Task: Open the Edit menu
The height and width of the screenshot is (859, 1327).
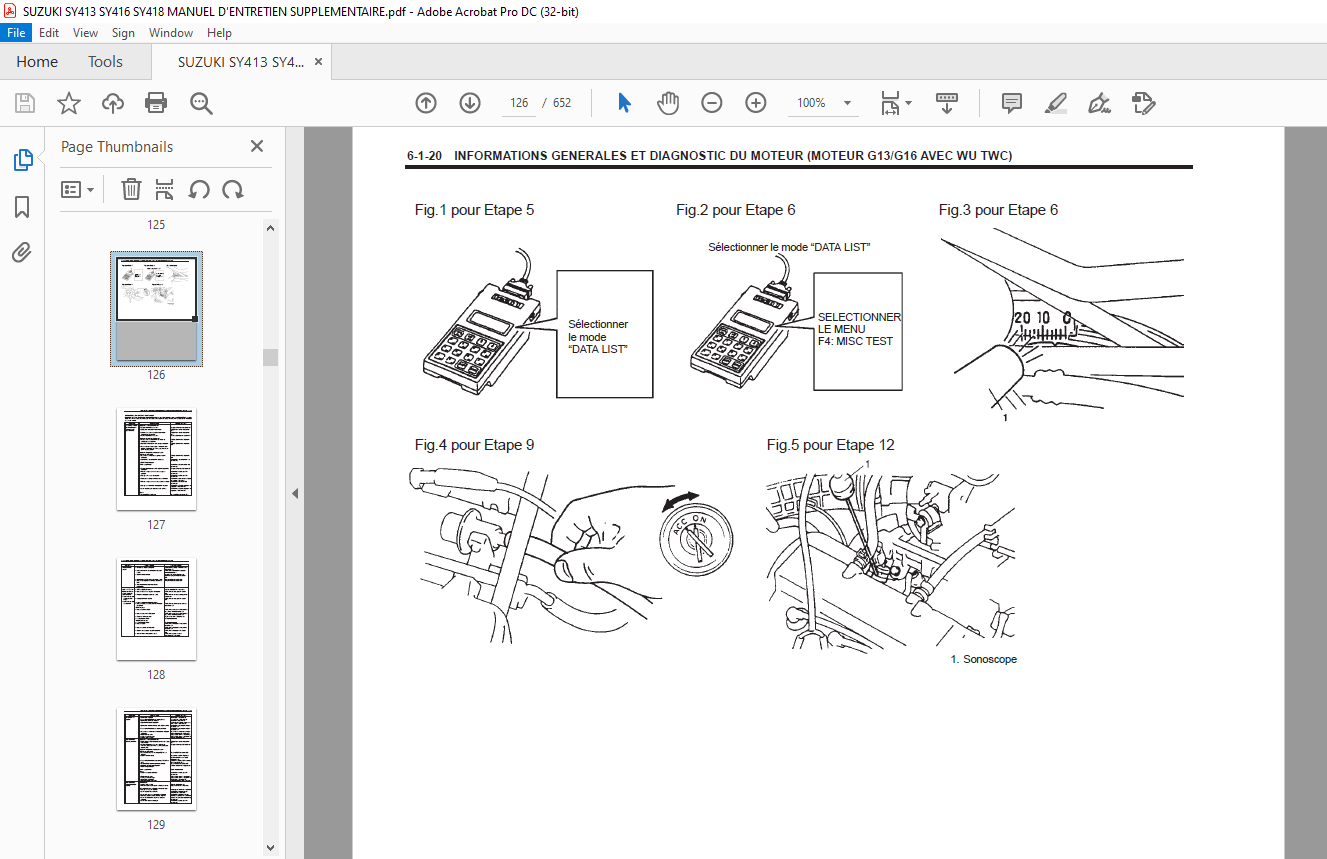Action: click(x=49, y=33)
